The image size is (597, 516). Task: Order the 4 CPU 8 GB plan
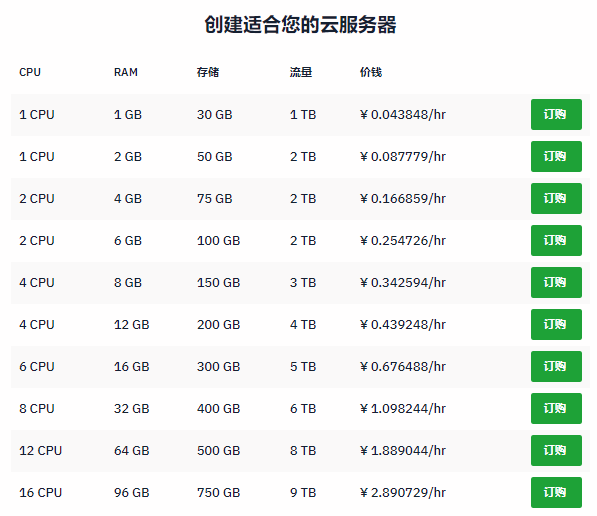(556, 282)
